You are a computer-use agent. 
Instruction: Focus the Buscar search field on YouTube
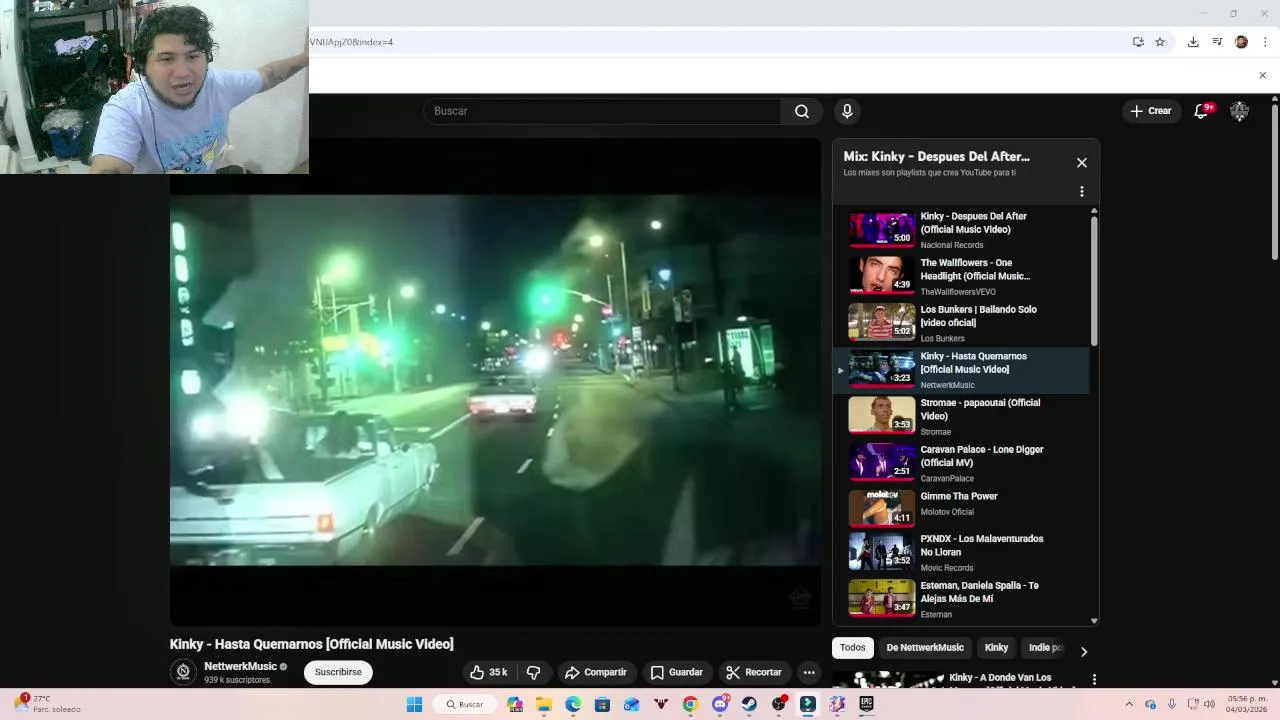point(602,111)
